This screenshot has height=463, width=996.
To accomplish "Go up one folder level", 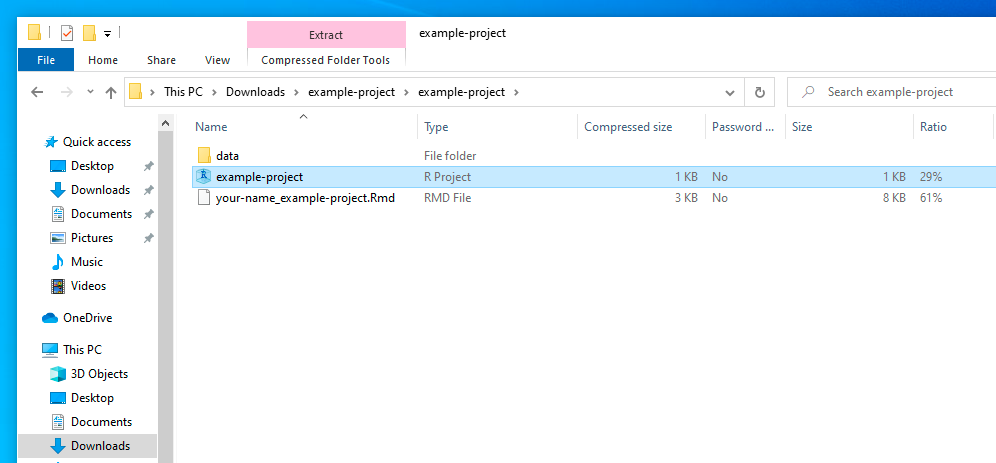I will [x=111, y=92].
